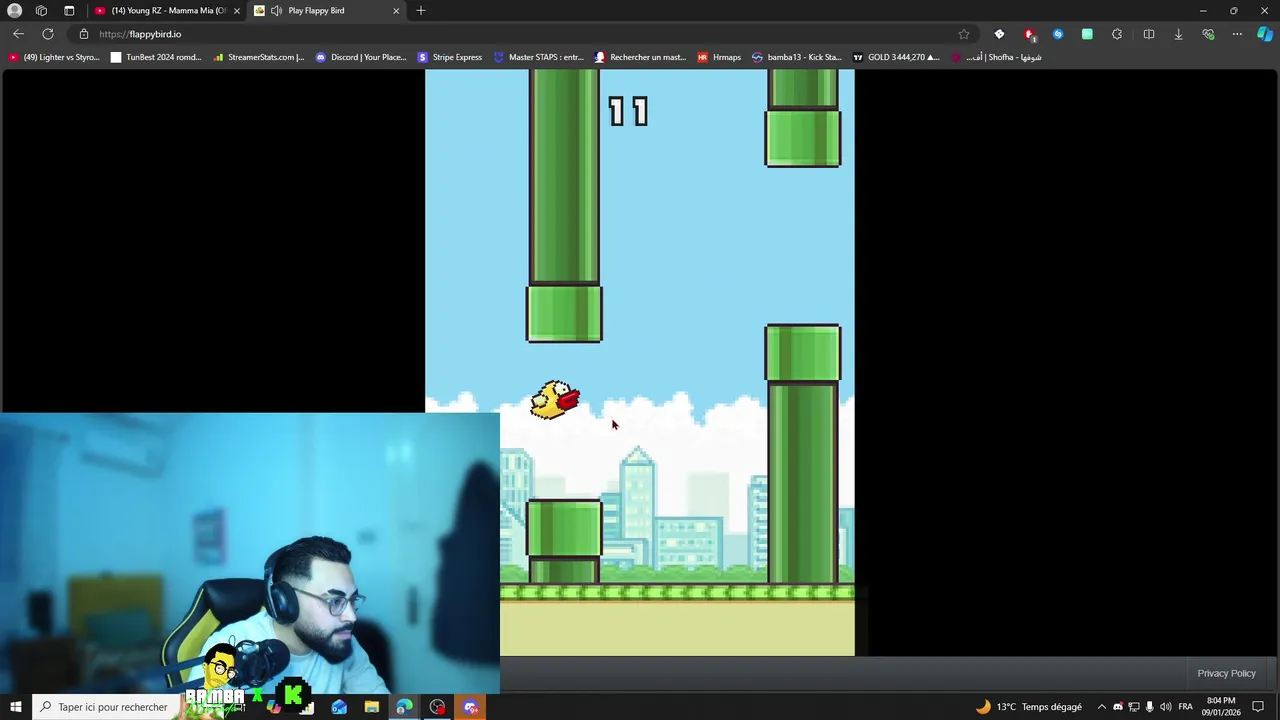Open File Explorer from taskbar

click(x=372, y=707)
